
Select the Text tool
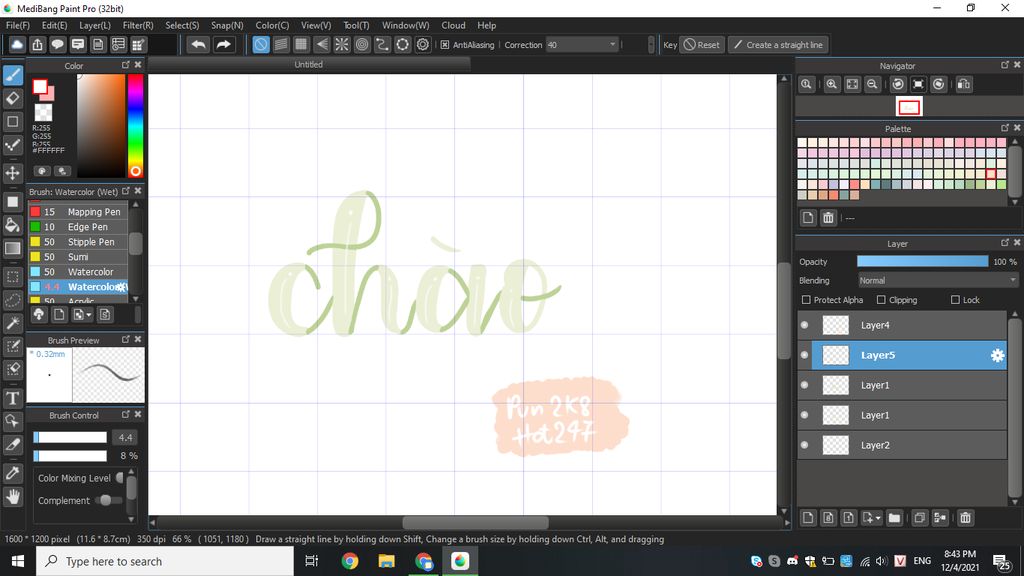12,398
